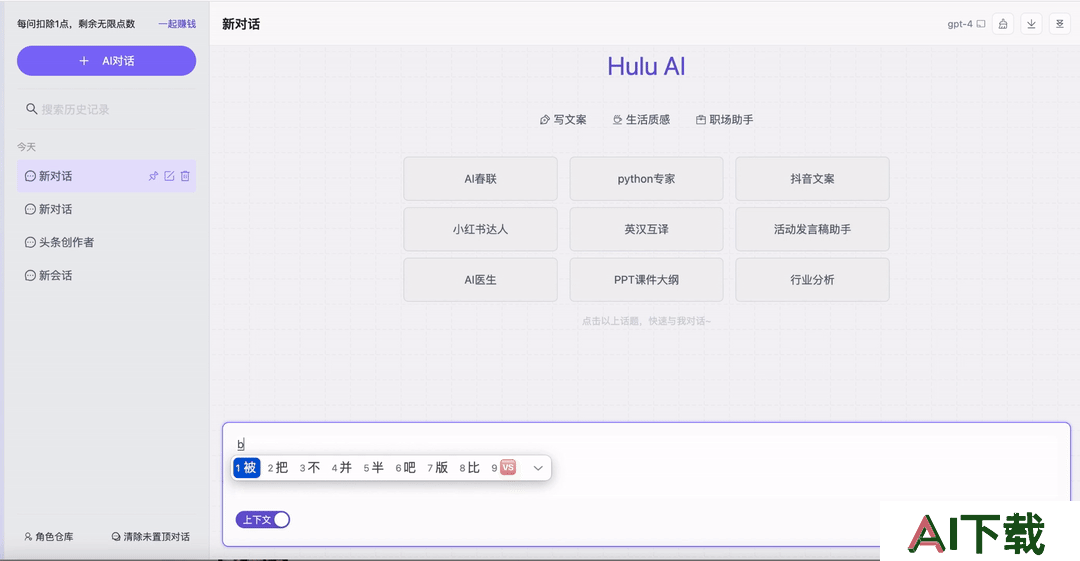Image resolution: width=1080 pixels, height=561 pixels.
Task: Click the double-chevron scroll-to-bottom icon
Action: point(1059,24)
